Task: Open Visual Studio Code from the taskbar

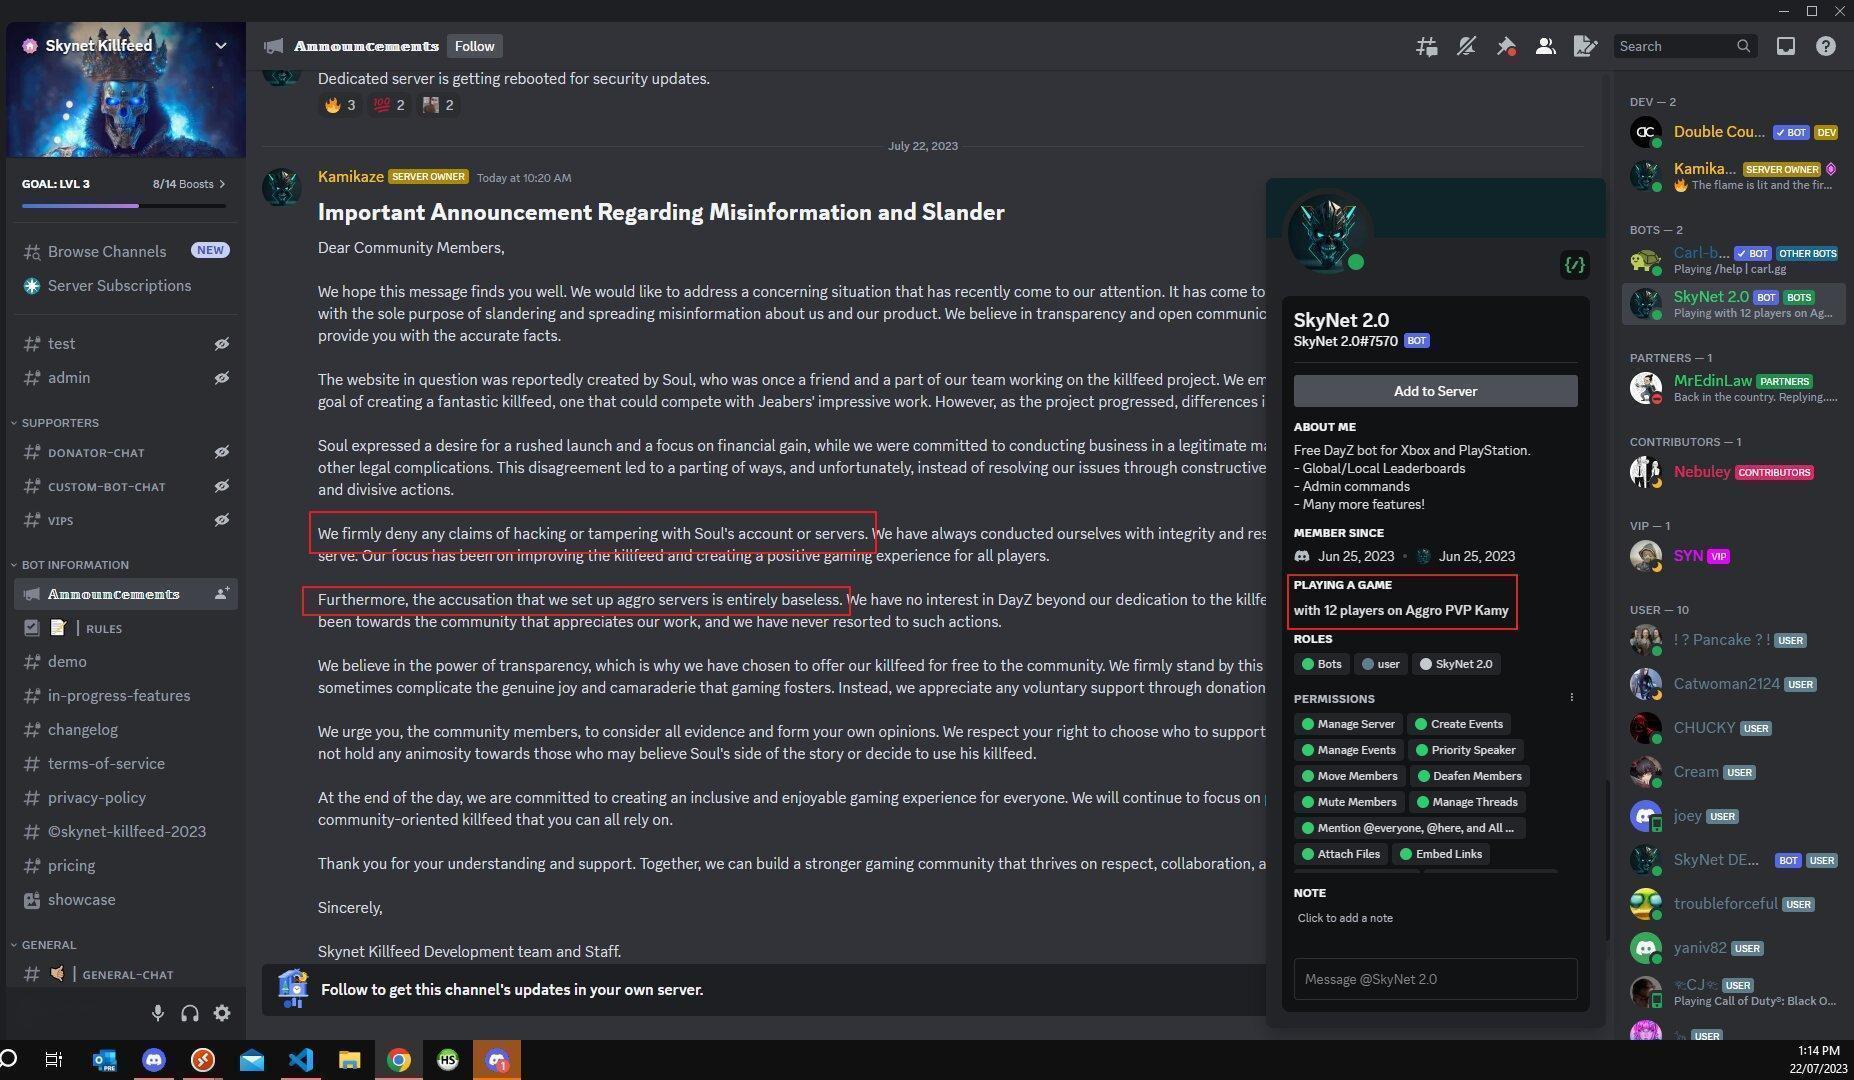Action: coord(301,1060)
